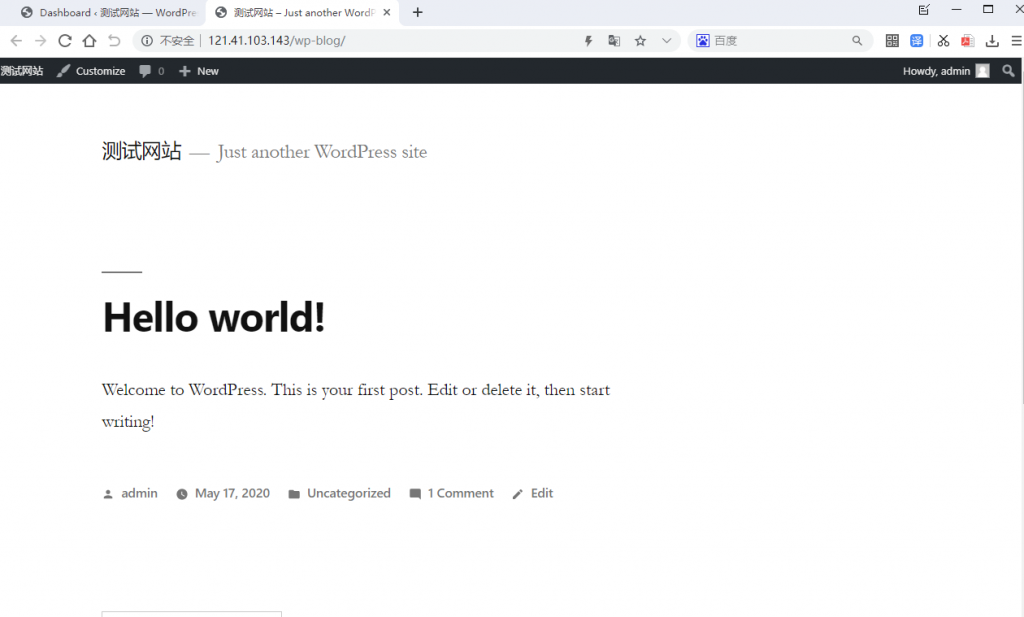This screenshot has height=617, width=1024.
Task: Open the browser main menu icon
Action: tap(1016, 40)
